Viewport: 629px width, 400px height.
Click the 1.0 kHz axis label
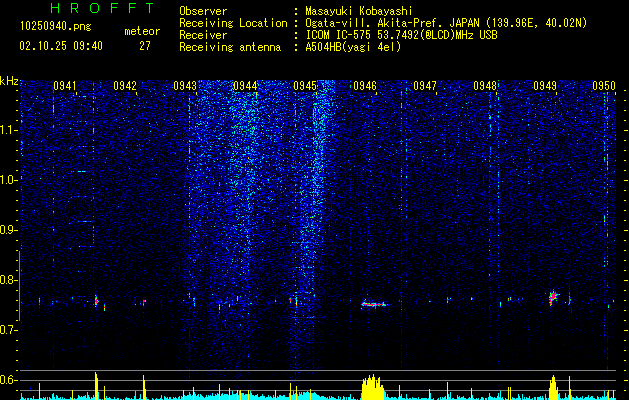(x=7, y=180)
